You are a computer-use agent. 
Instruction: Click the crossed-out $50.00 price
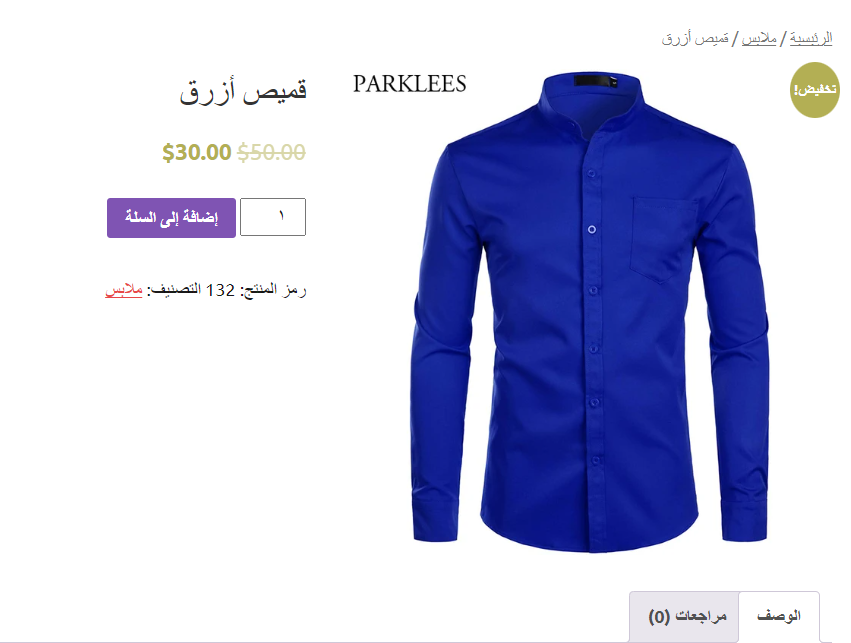(x=271, y=152)
